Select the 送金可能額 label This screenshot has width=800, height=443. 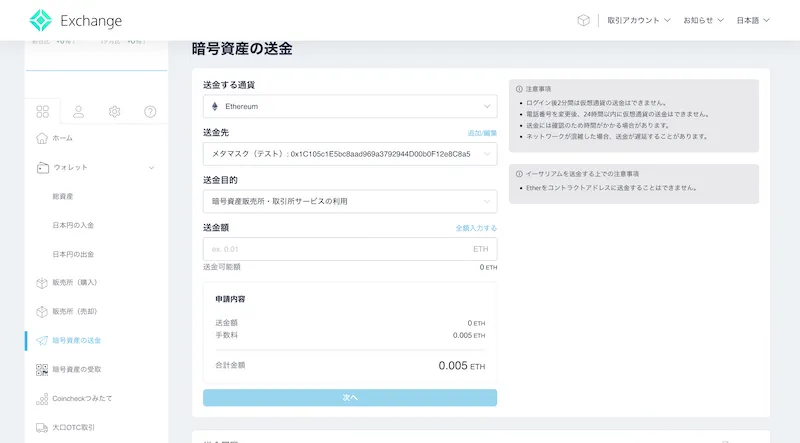[222, 267]
